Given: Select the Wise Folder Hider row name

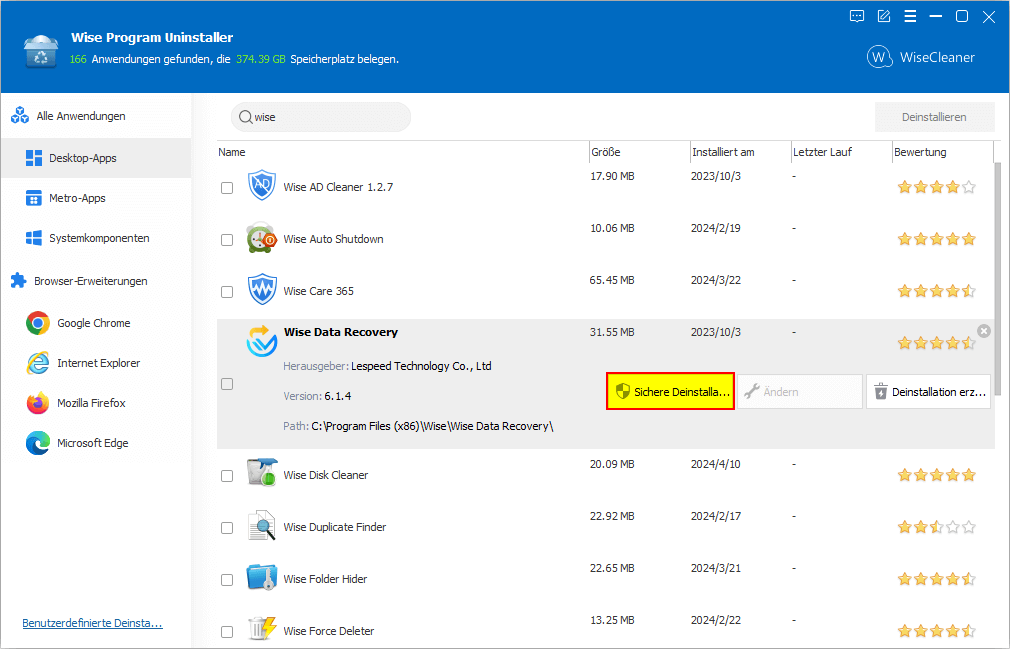Looking at the screenshot, I should click(x=325, y=579).
